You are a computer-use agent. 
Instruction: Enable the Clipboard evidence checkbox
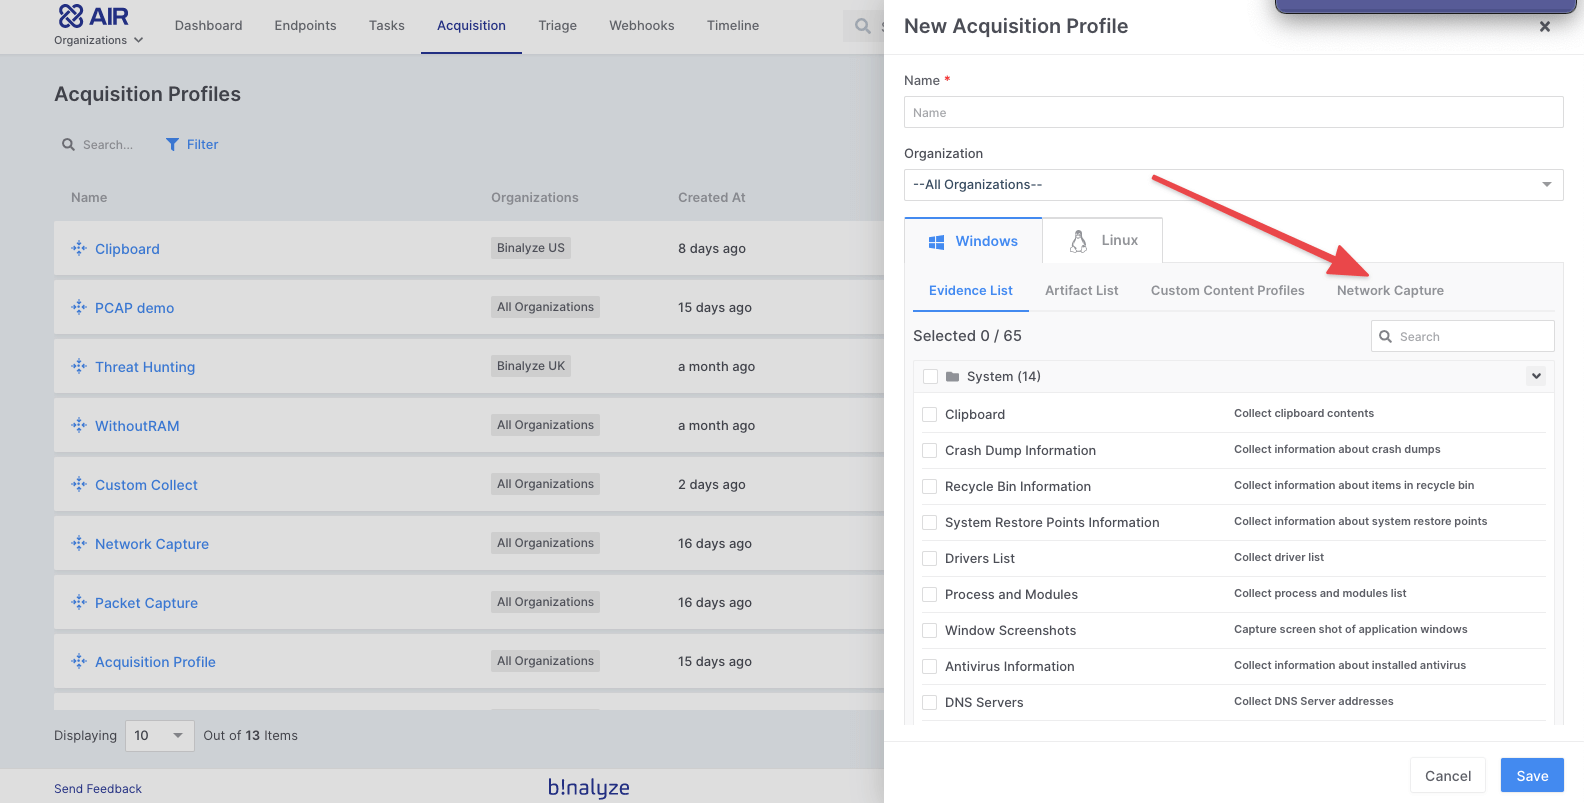930,415
